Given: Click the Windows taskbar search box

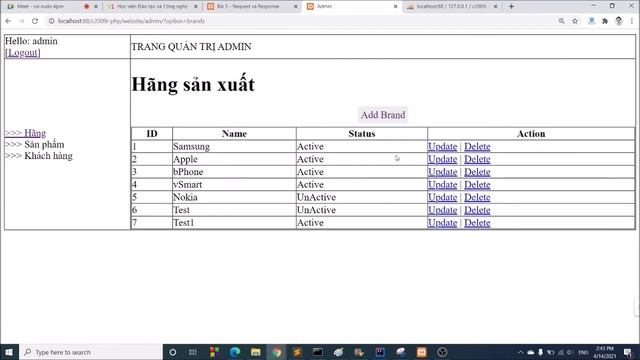Looking at the screenshot, I should [x=91, y=352].
